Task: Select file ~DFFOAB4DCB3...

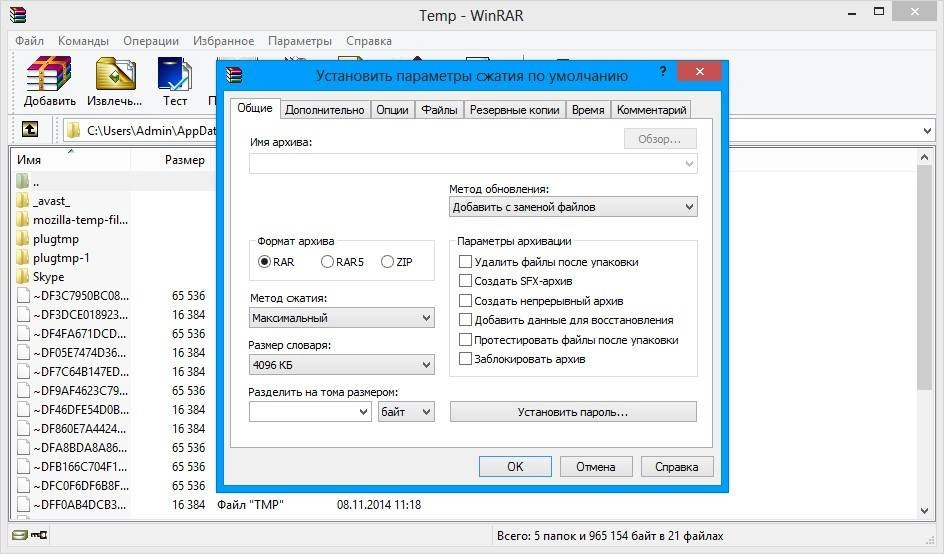Action: 73,505
